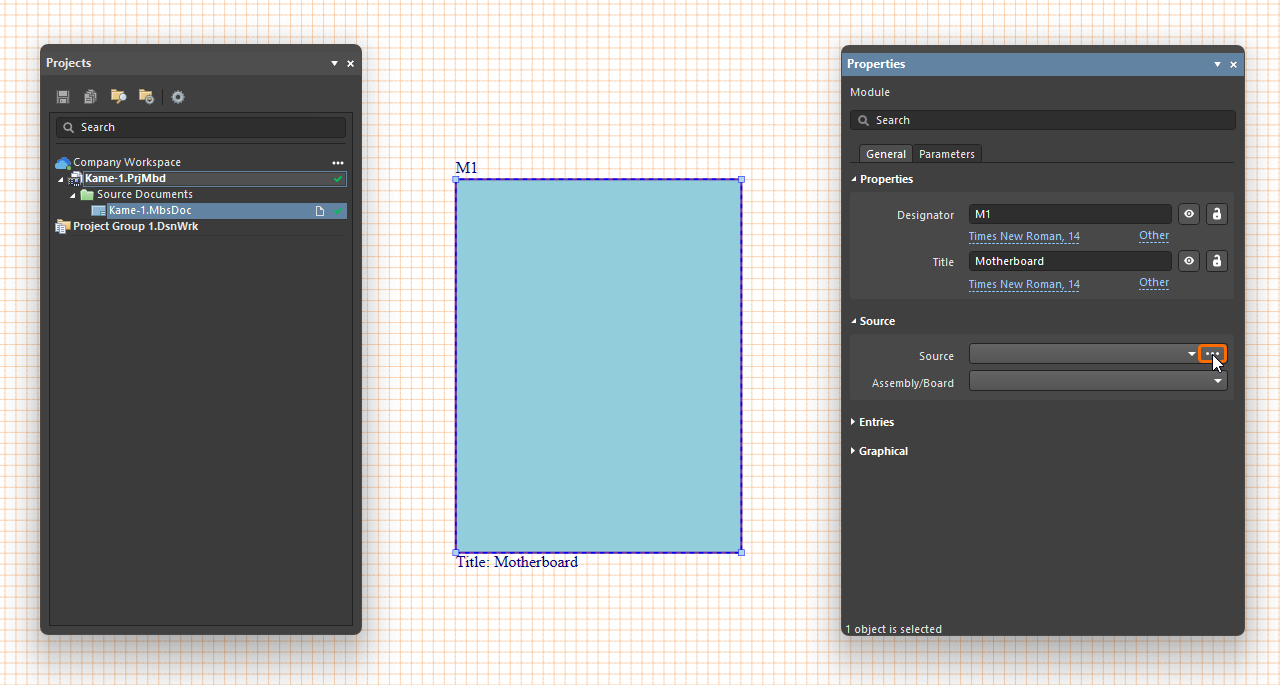Open the Source dropdown list

tap(1191, 354)
